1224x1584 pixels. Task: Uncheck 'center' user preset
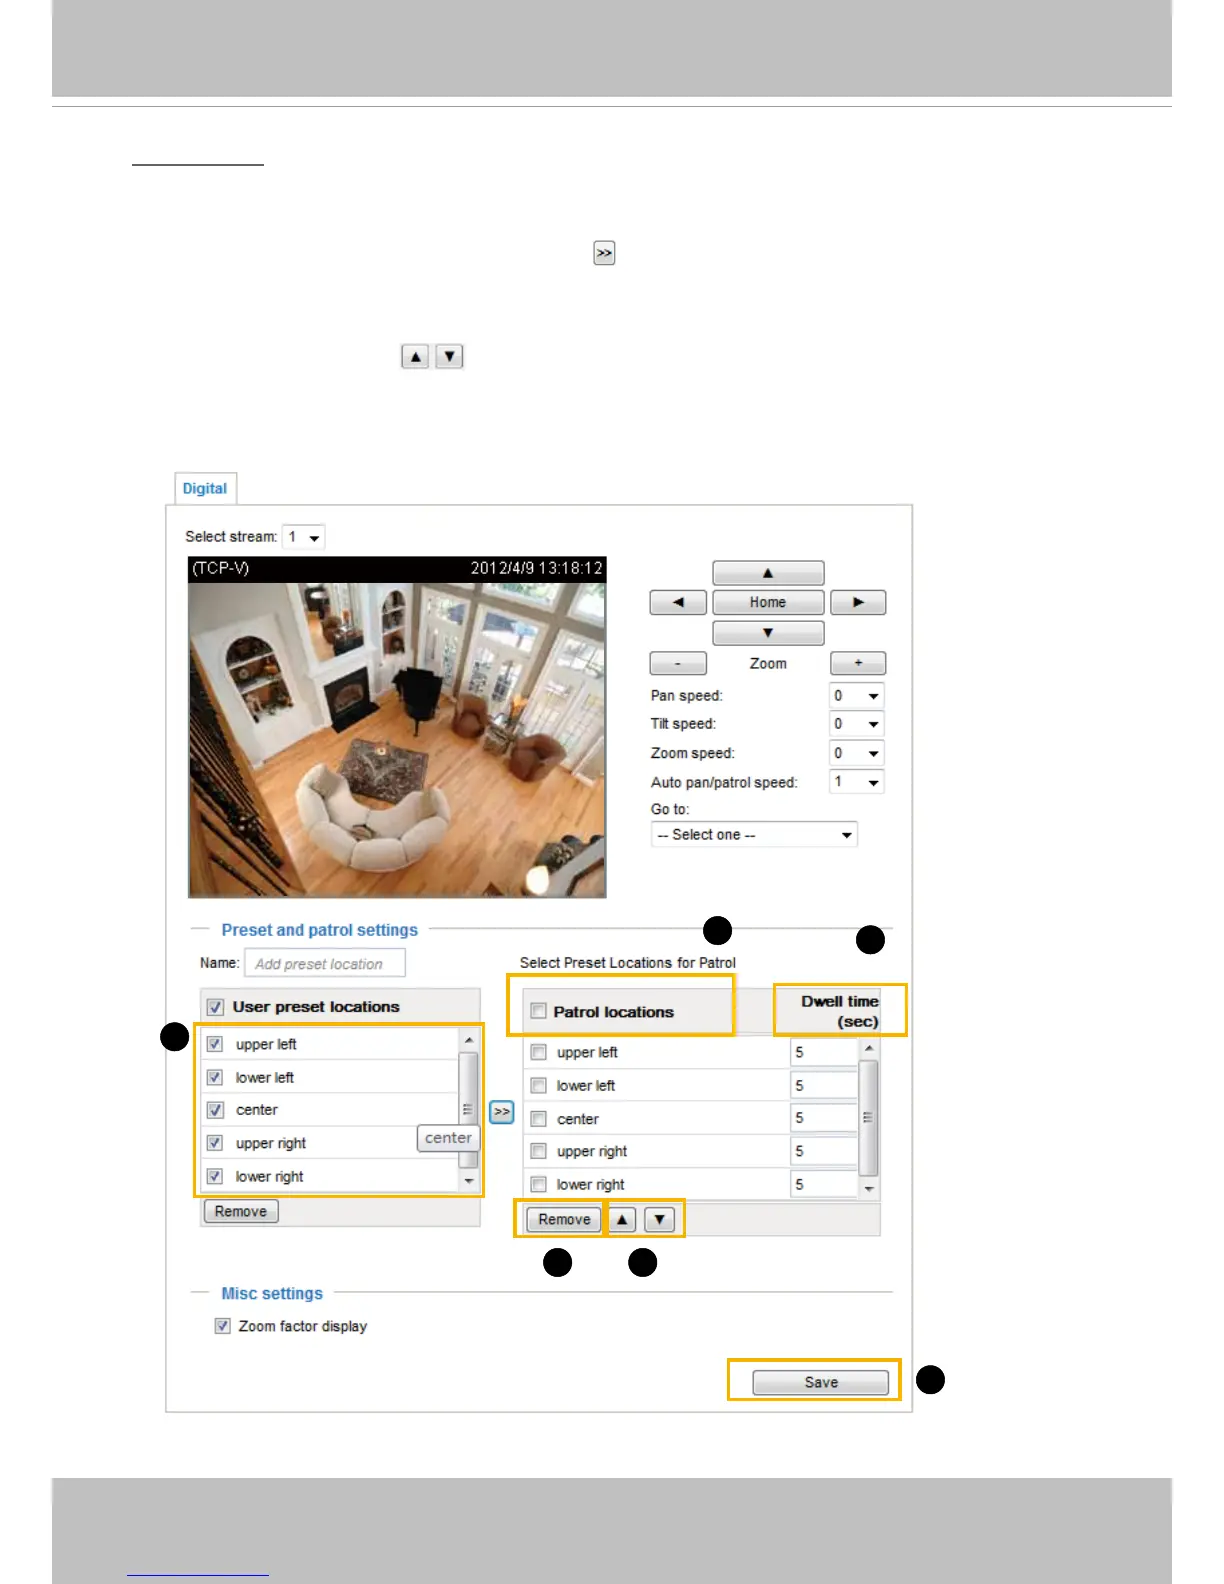pos(215,1110)
